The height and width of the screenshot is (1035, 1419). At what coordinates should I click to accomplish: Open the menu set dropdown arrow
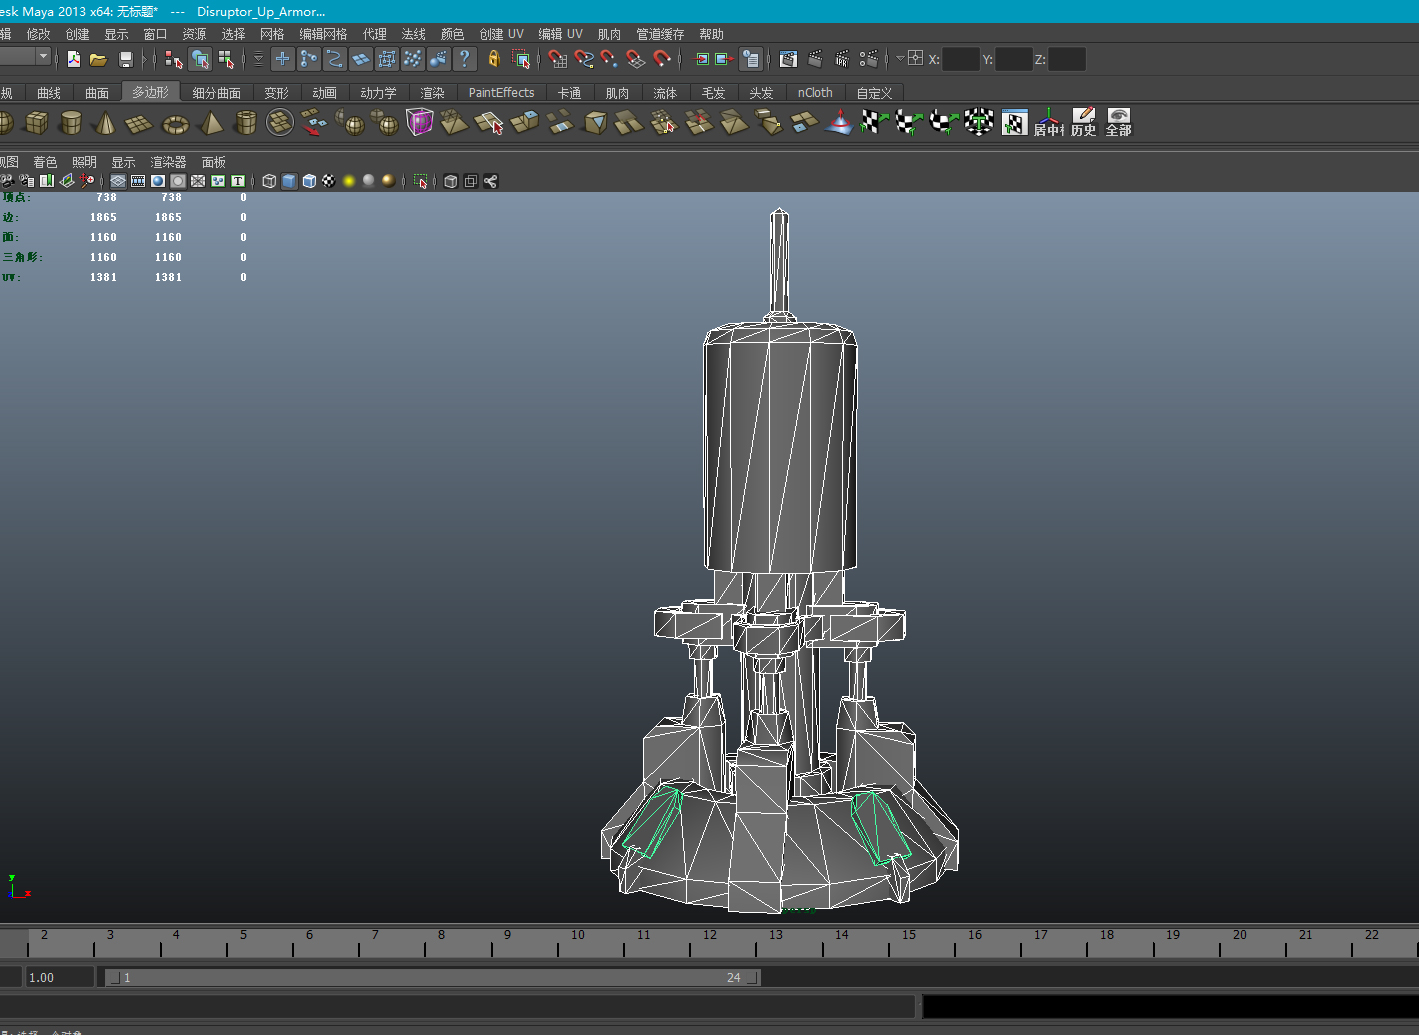43,57
